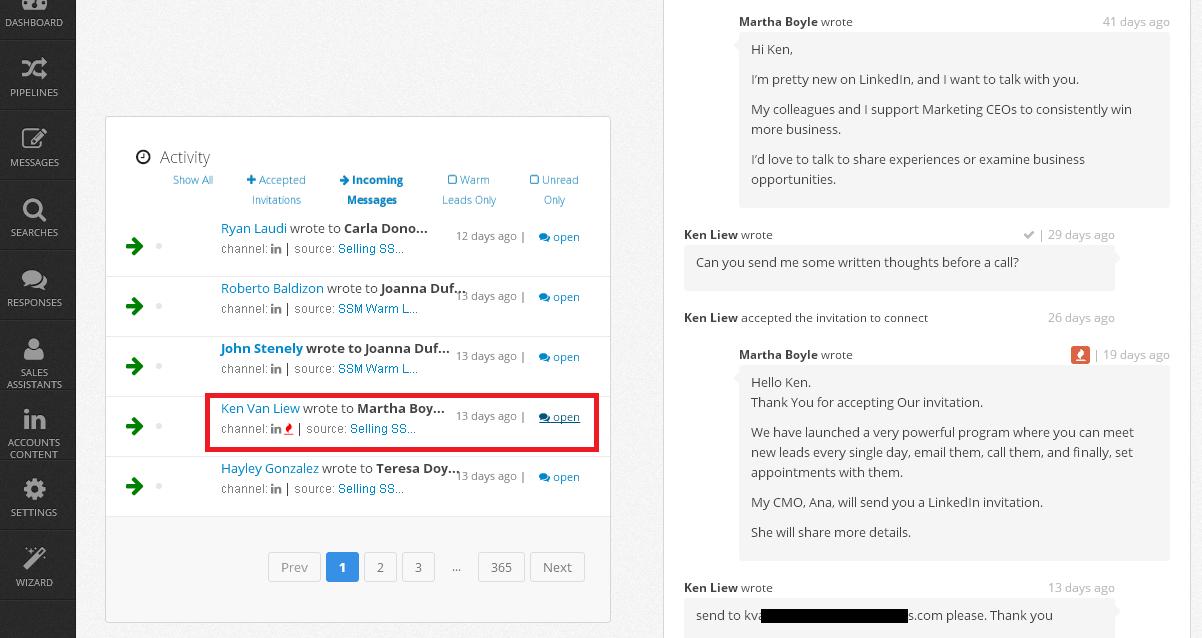Open Selling SS source in Hayley Gonzalez row
Image resolution: width=1202 pixels, height=638 pixels.
371,489
